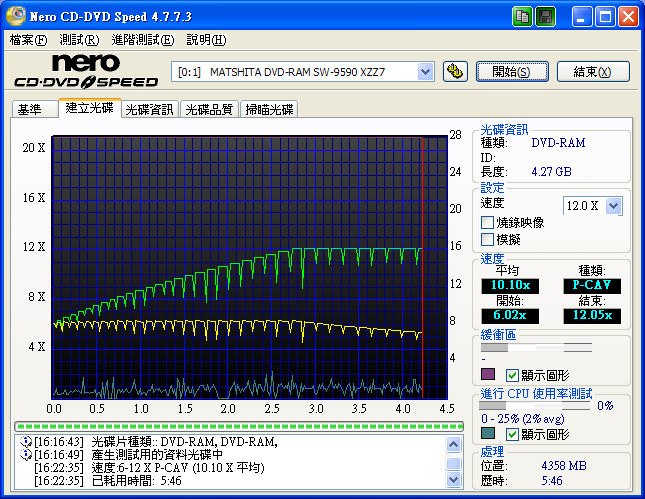Switch to the 光碟品質 tab
The image size is (645, 499).
click(x=209, y=110)
